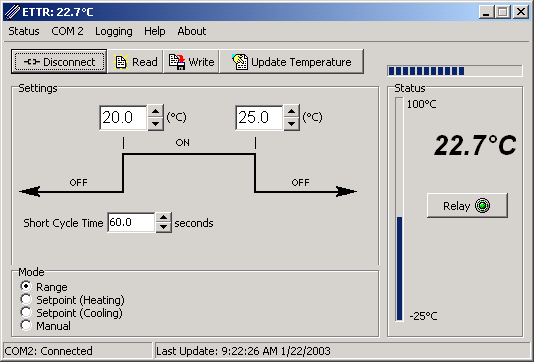Viewport: 534px width, 362px height.
Task: Increase the Short Cycle Time value
Action: click(163, 217)
